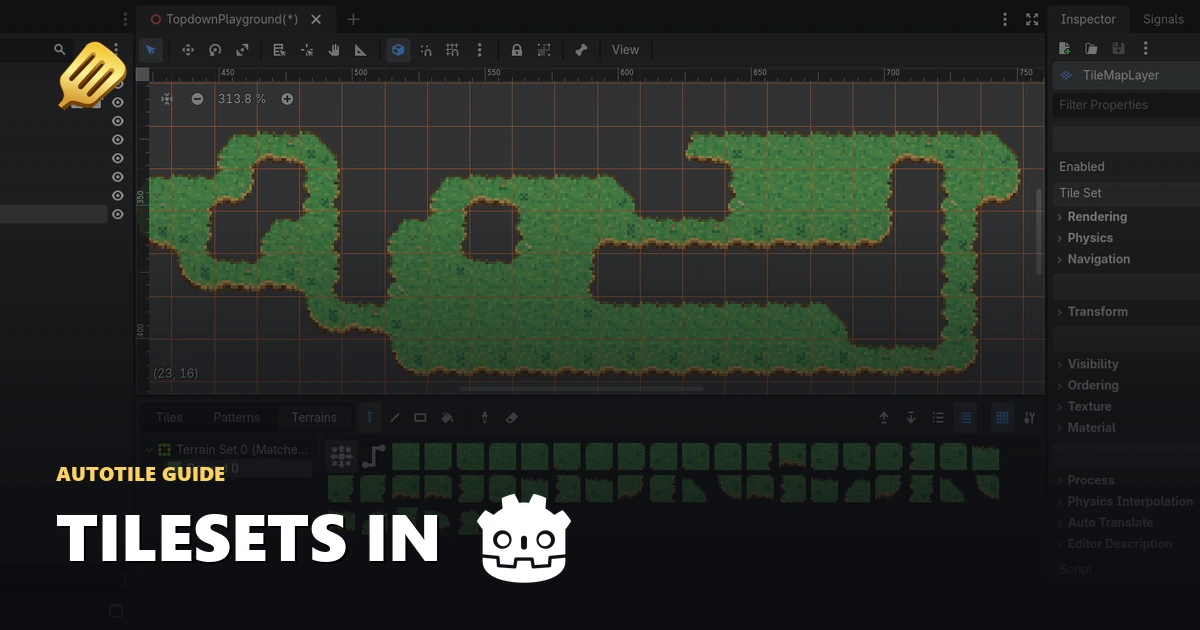The image size is (1200, 630).
Task: Expand the Physics section
Action: [x=1090, y=238]
